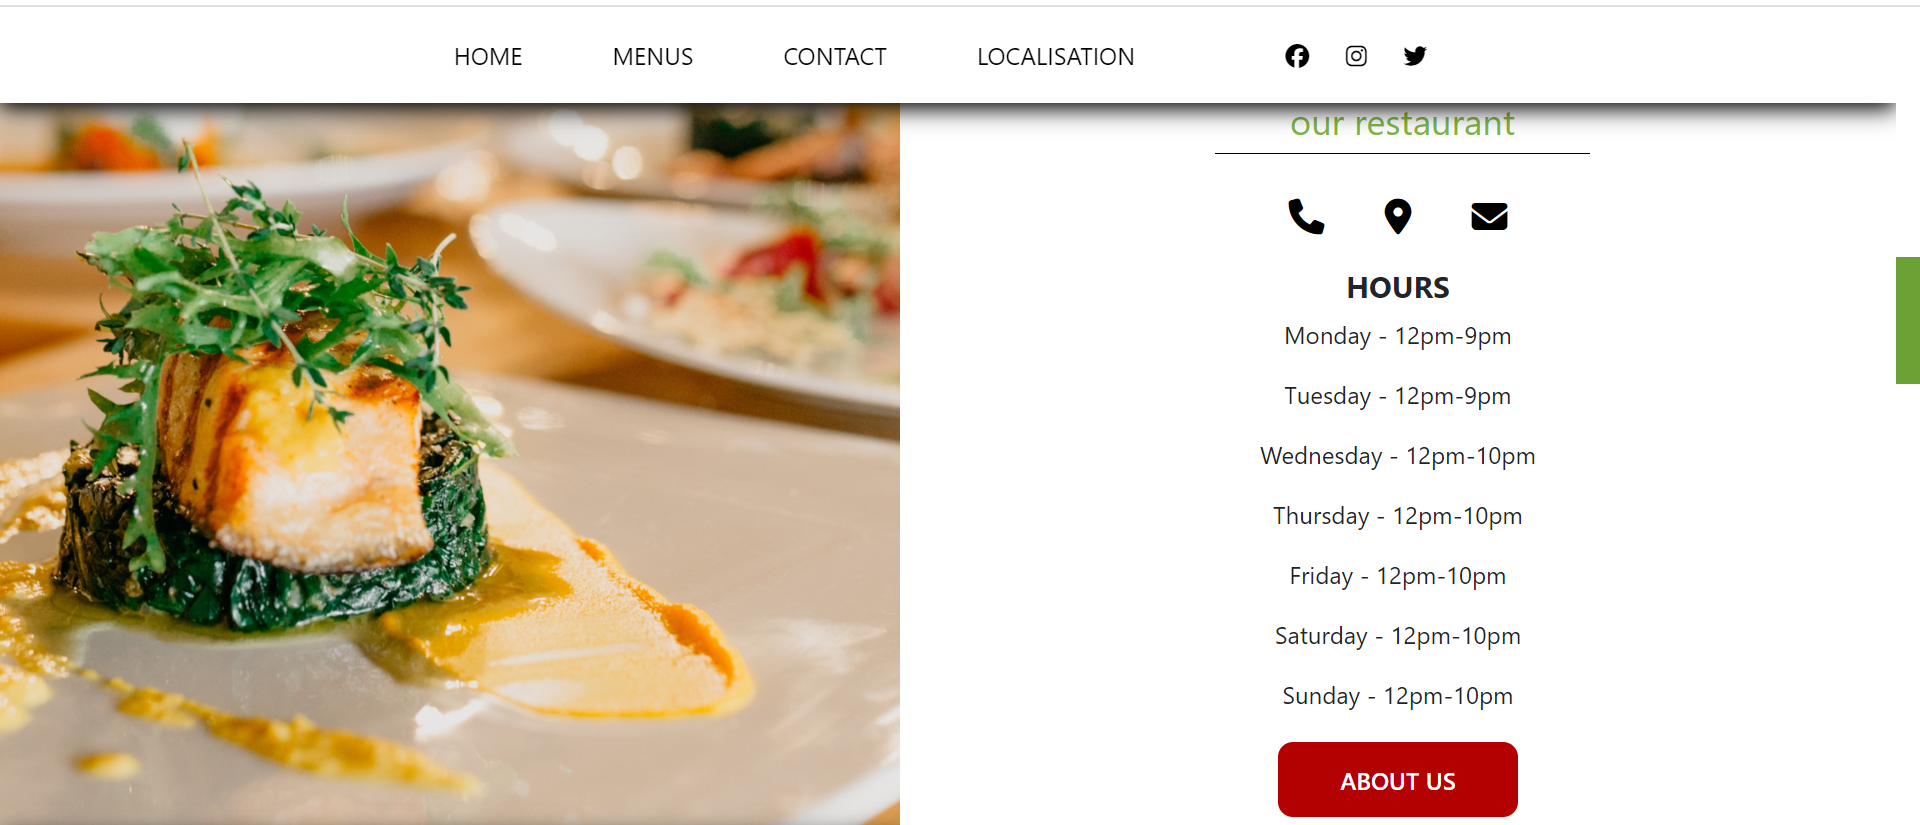Screen dimensions: 1920x825
Task: Select the Saturday 12pm-10pm hours line
Action: (x=1398, y=636)
